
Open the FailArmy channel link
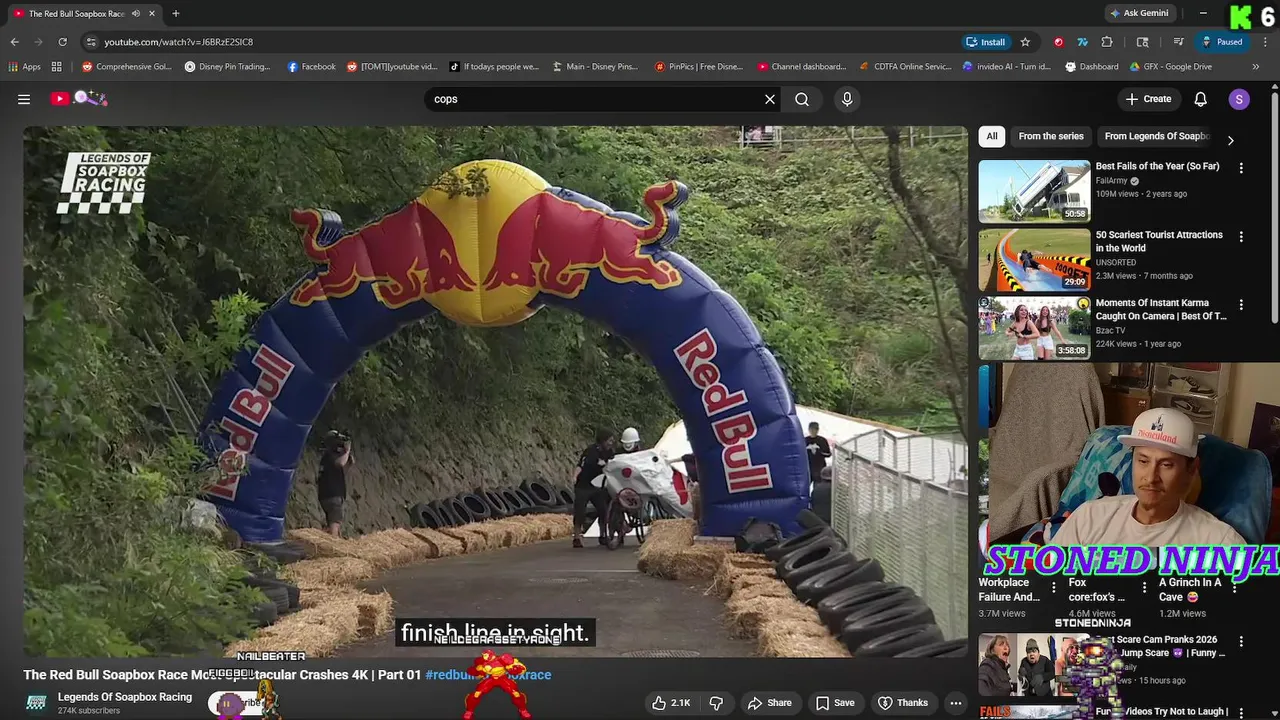coord(1111,181)
